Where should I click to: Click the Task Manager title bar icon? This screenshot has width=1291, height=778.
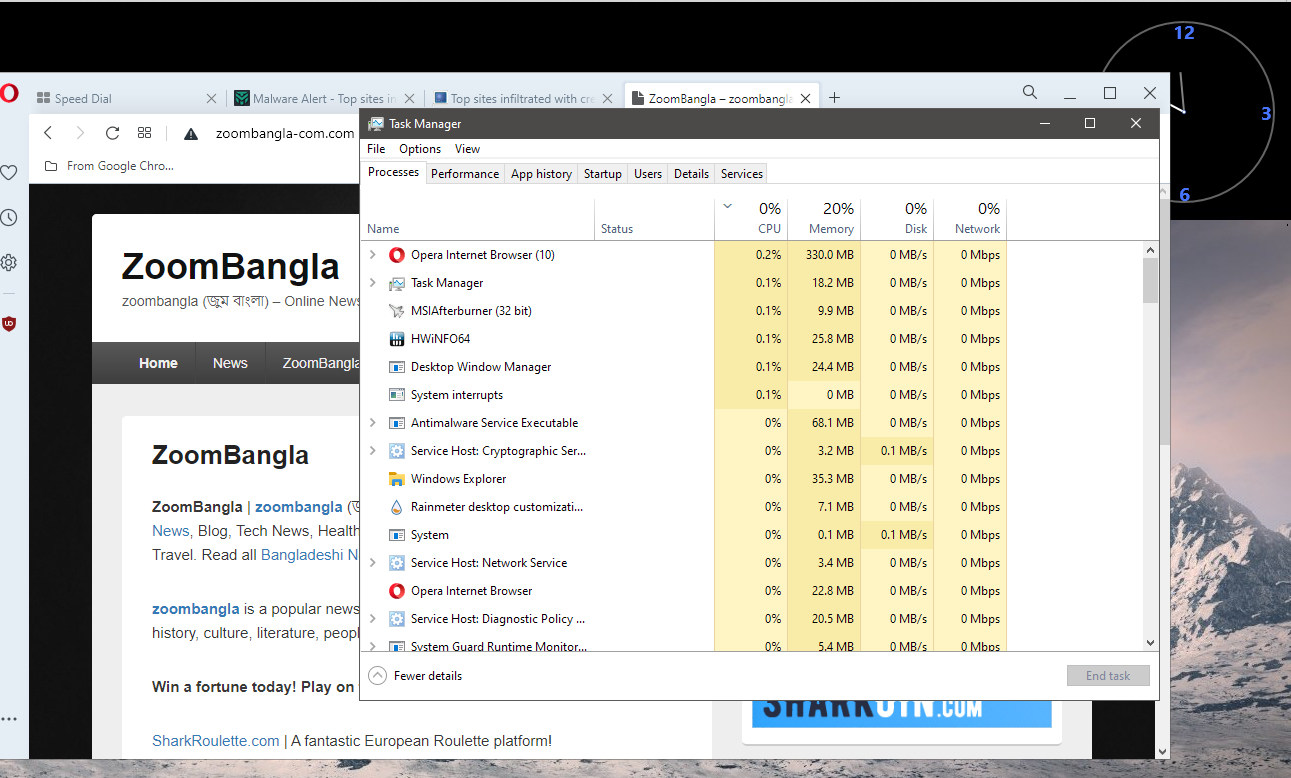(x=376, y=124)
